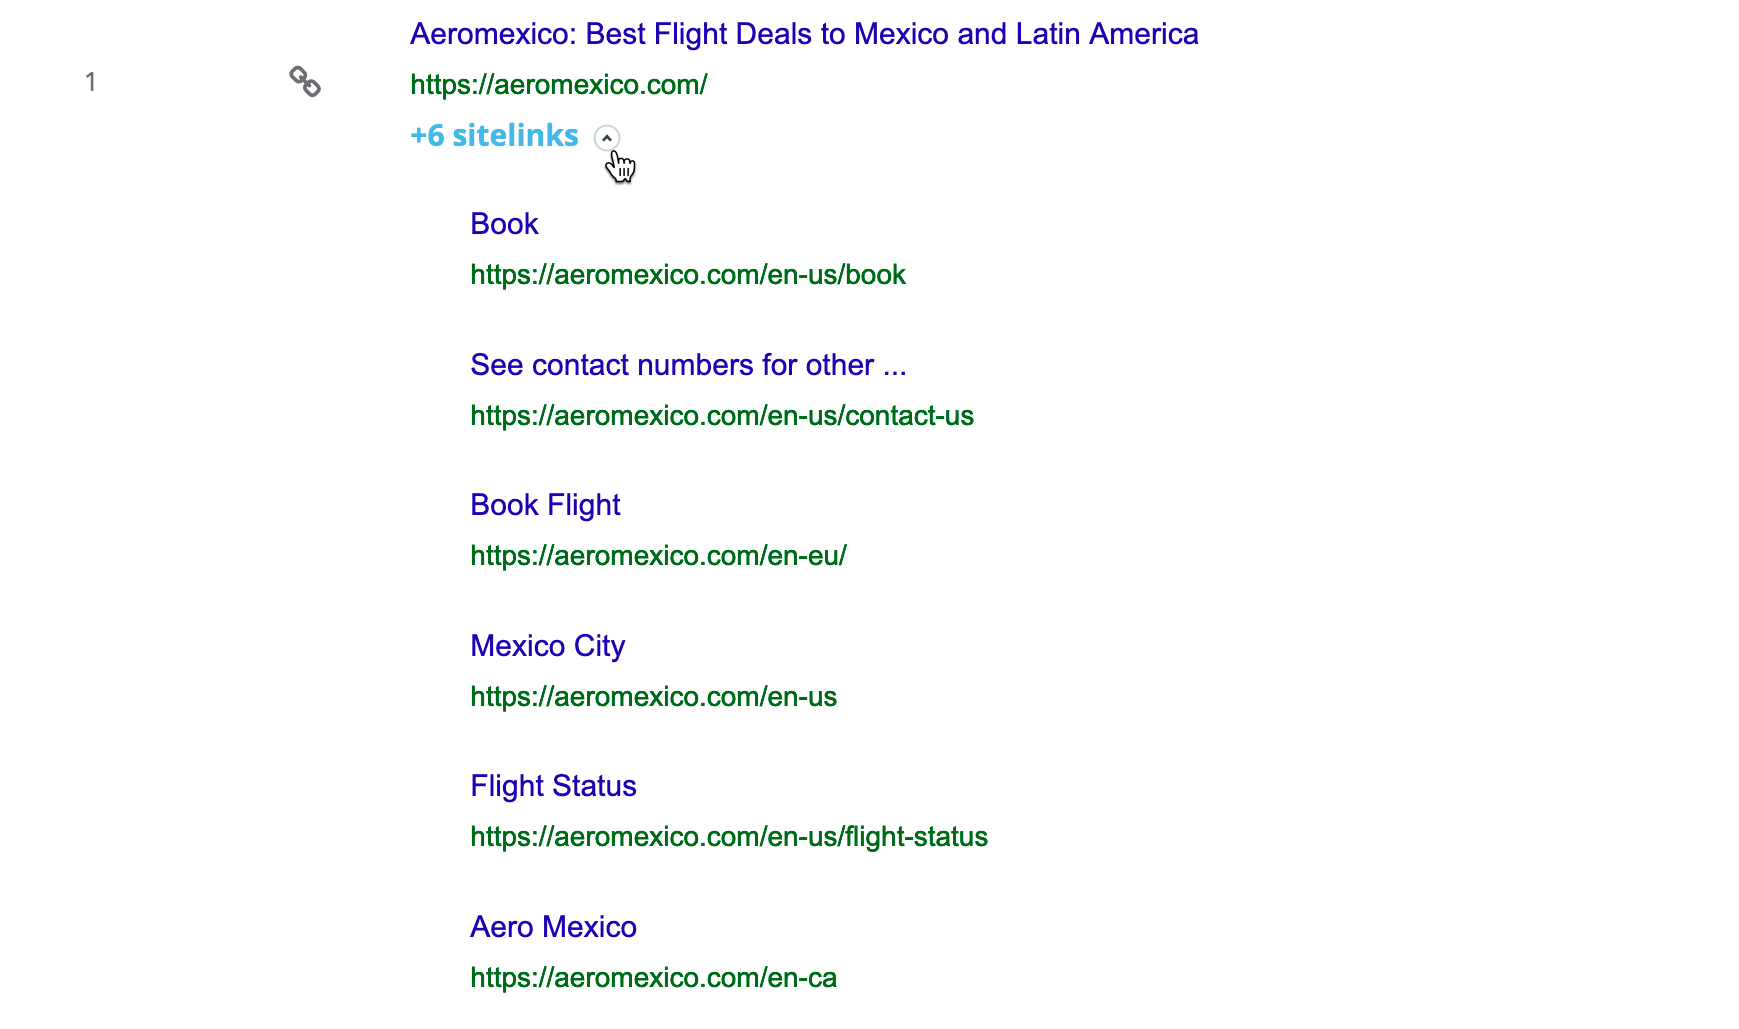The image size is (1739, 1029).
Task: Open the Book Flight sitelink
Action: click(x=545, y=505)
